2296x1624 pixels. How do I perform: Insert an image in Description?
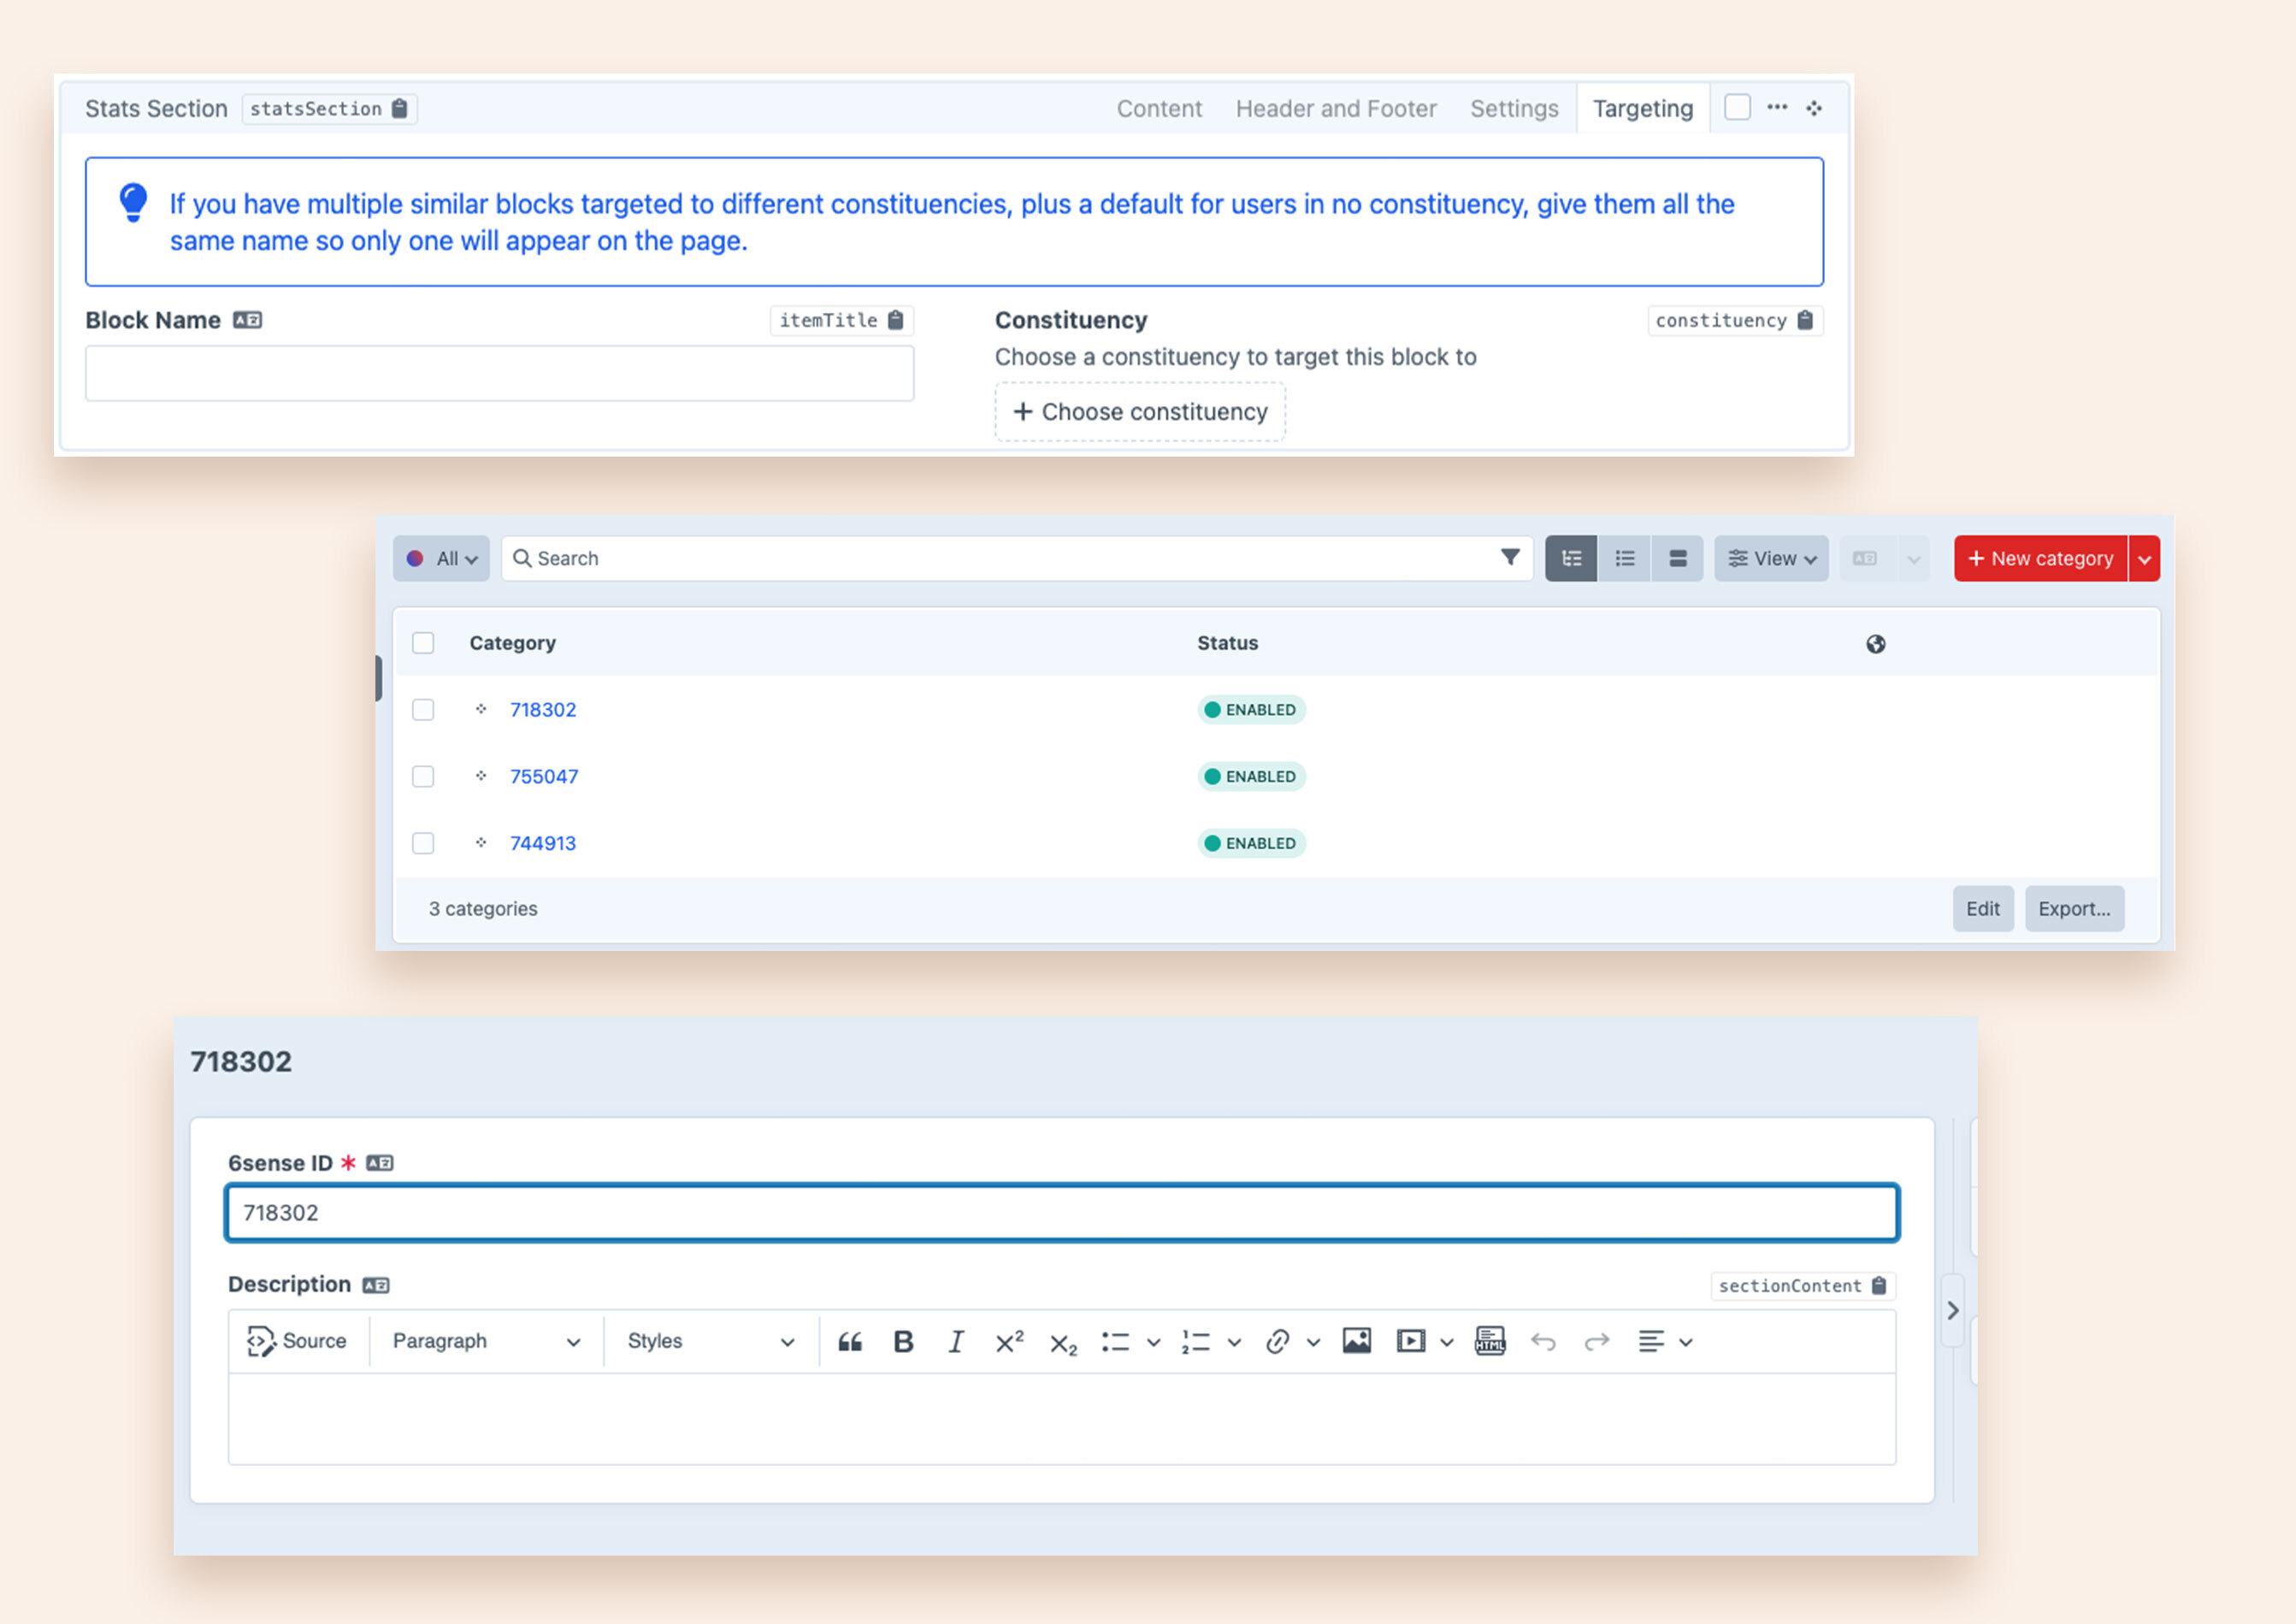click(1356, 1341)
